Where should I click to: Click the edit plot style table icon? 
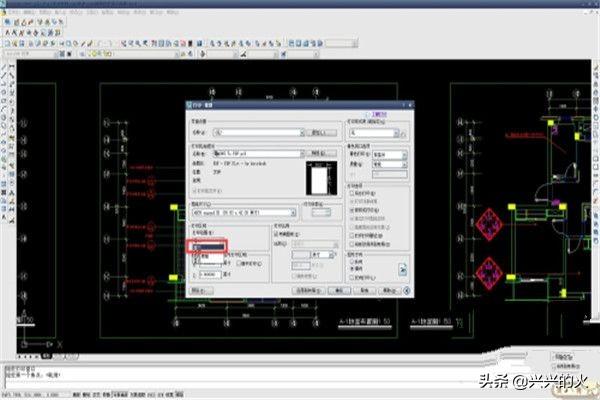pyautogui.click(x=403, y=134)
